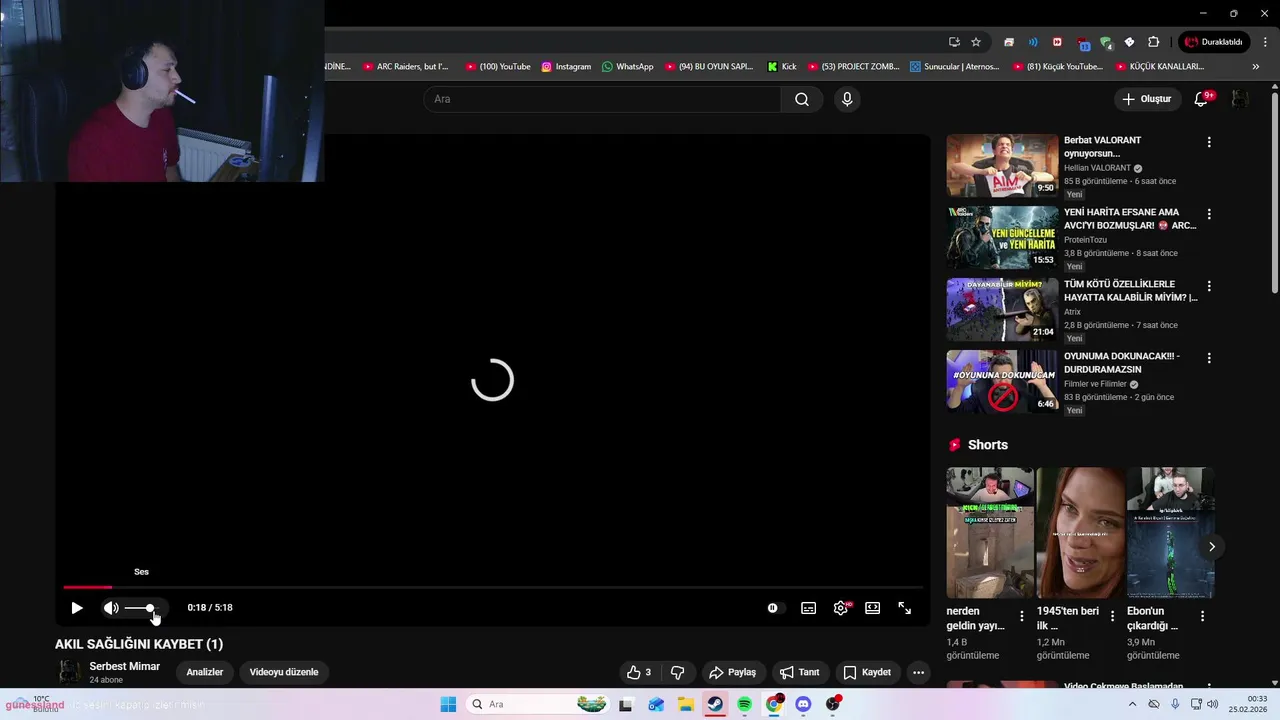The height and width of the screenshot is (720, 1280).
Task: Click the blue sound-wave extension icon
Action: pyautogui.click(x=1033, y=42)
